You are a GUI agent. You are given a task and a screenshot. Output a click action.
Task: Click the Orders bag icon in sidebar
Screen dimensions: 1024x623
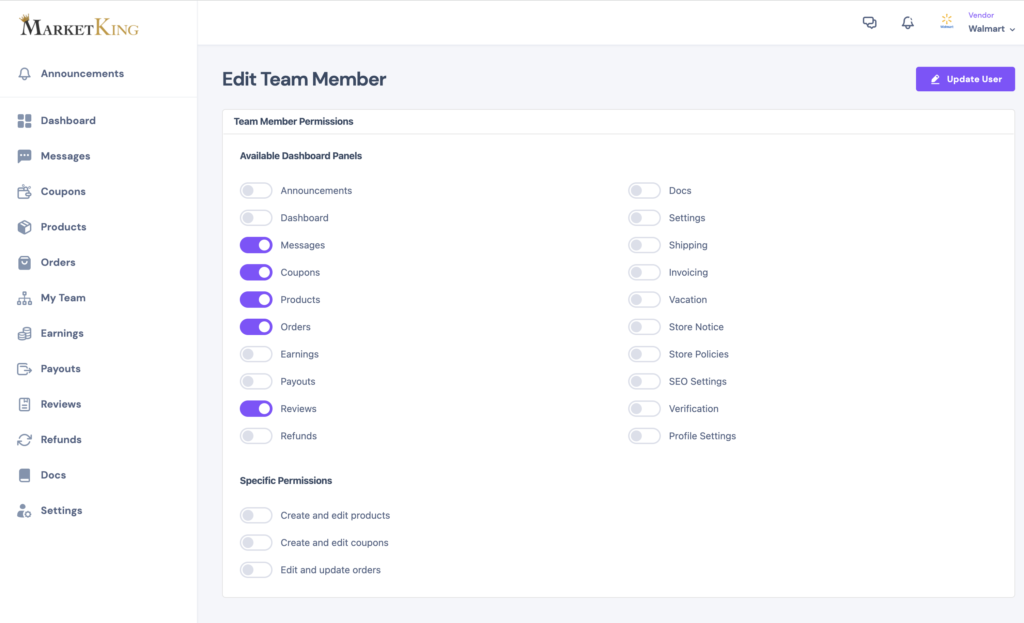pos(24,263)
